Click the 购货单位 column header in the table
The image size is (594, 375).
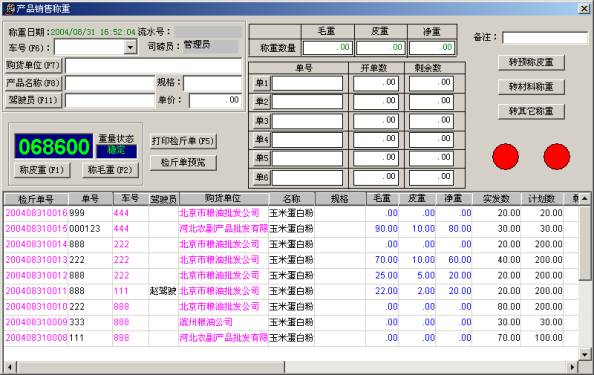coord(224,199)
